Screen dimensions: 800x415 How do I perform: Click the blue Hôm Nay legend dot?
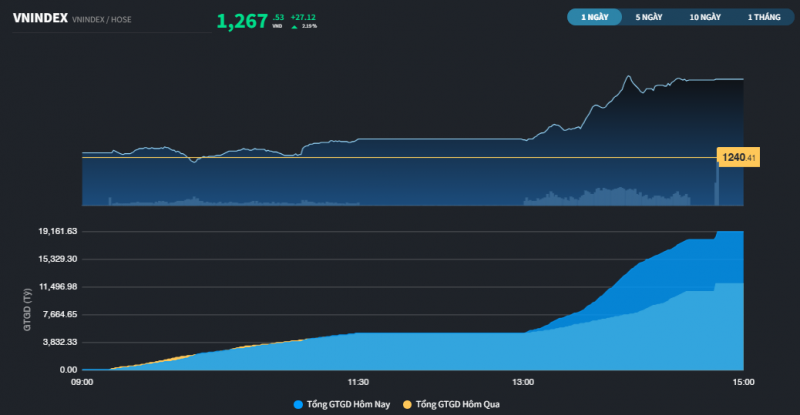pos(298,404)
